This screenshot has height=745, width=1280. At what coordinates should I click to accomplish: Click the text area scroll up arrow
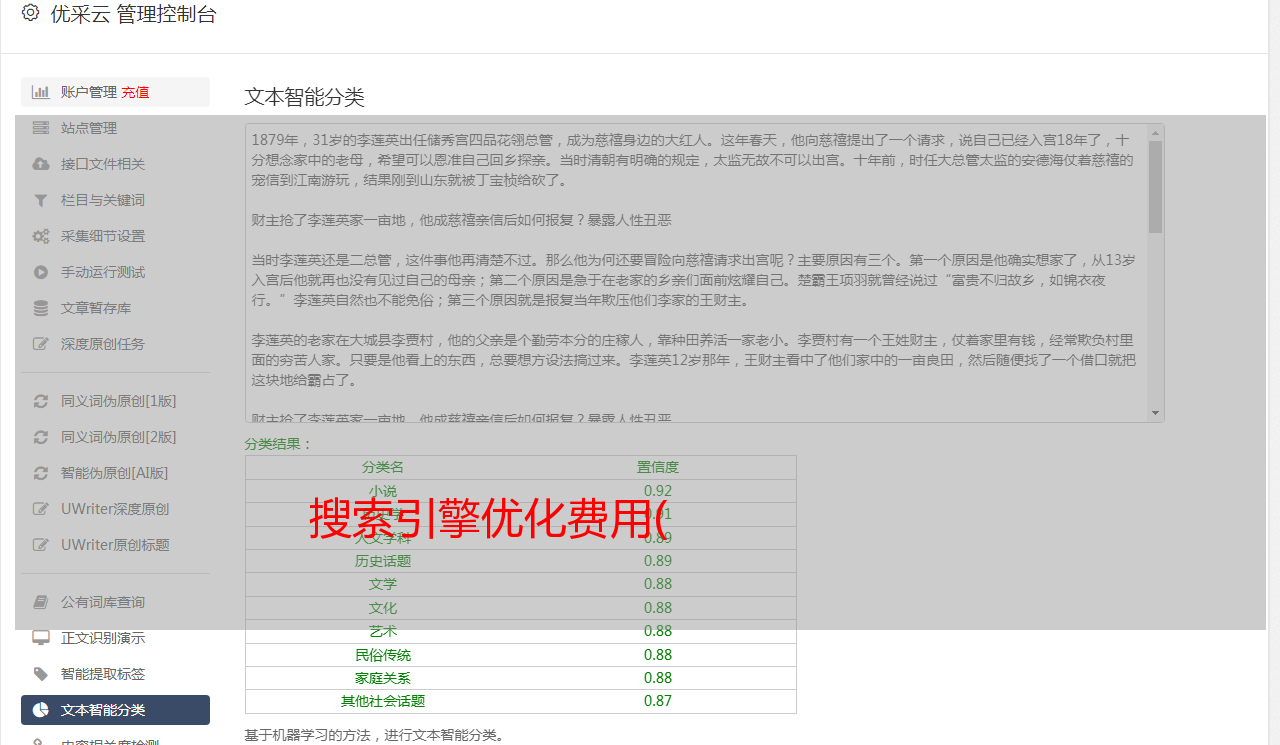coord(1156,131)
